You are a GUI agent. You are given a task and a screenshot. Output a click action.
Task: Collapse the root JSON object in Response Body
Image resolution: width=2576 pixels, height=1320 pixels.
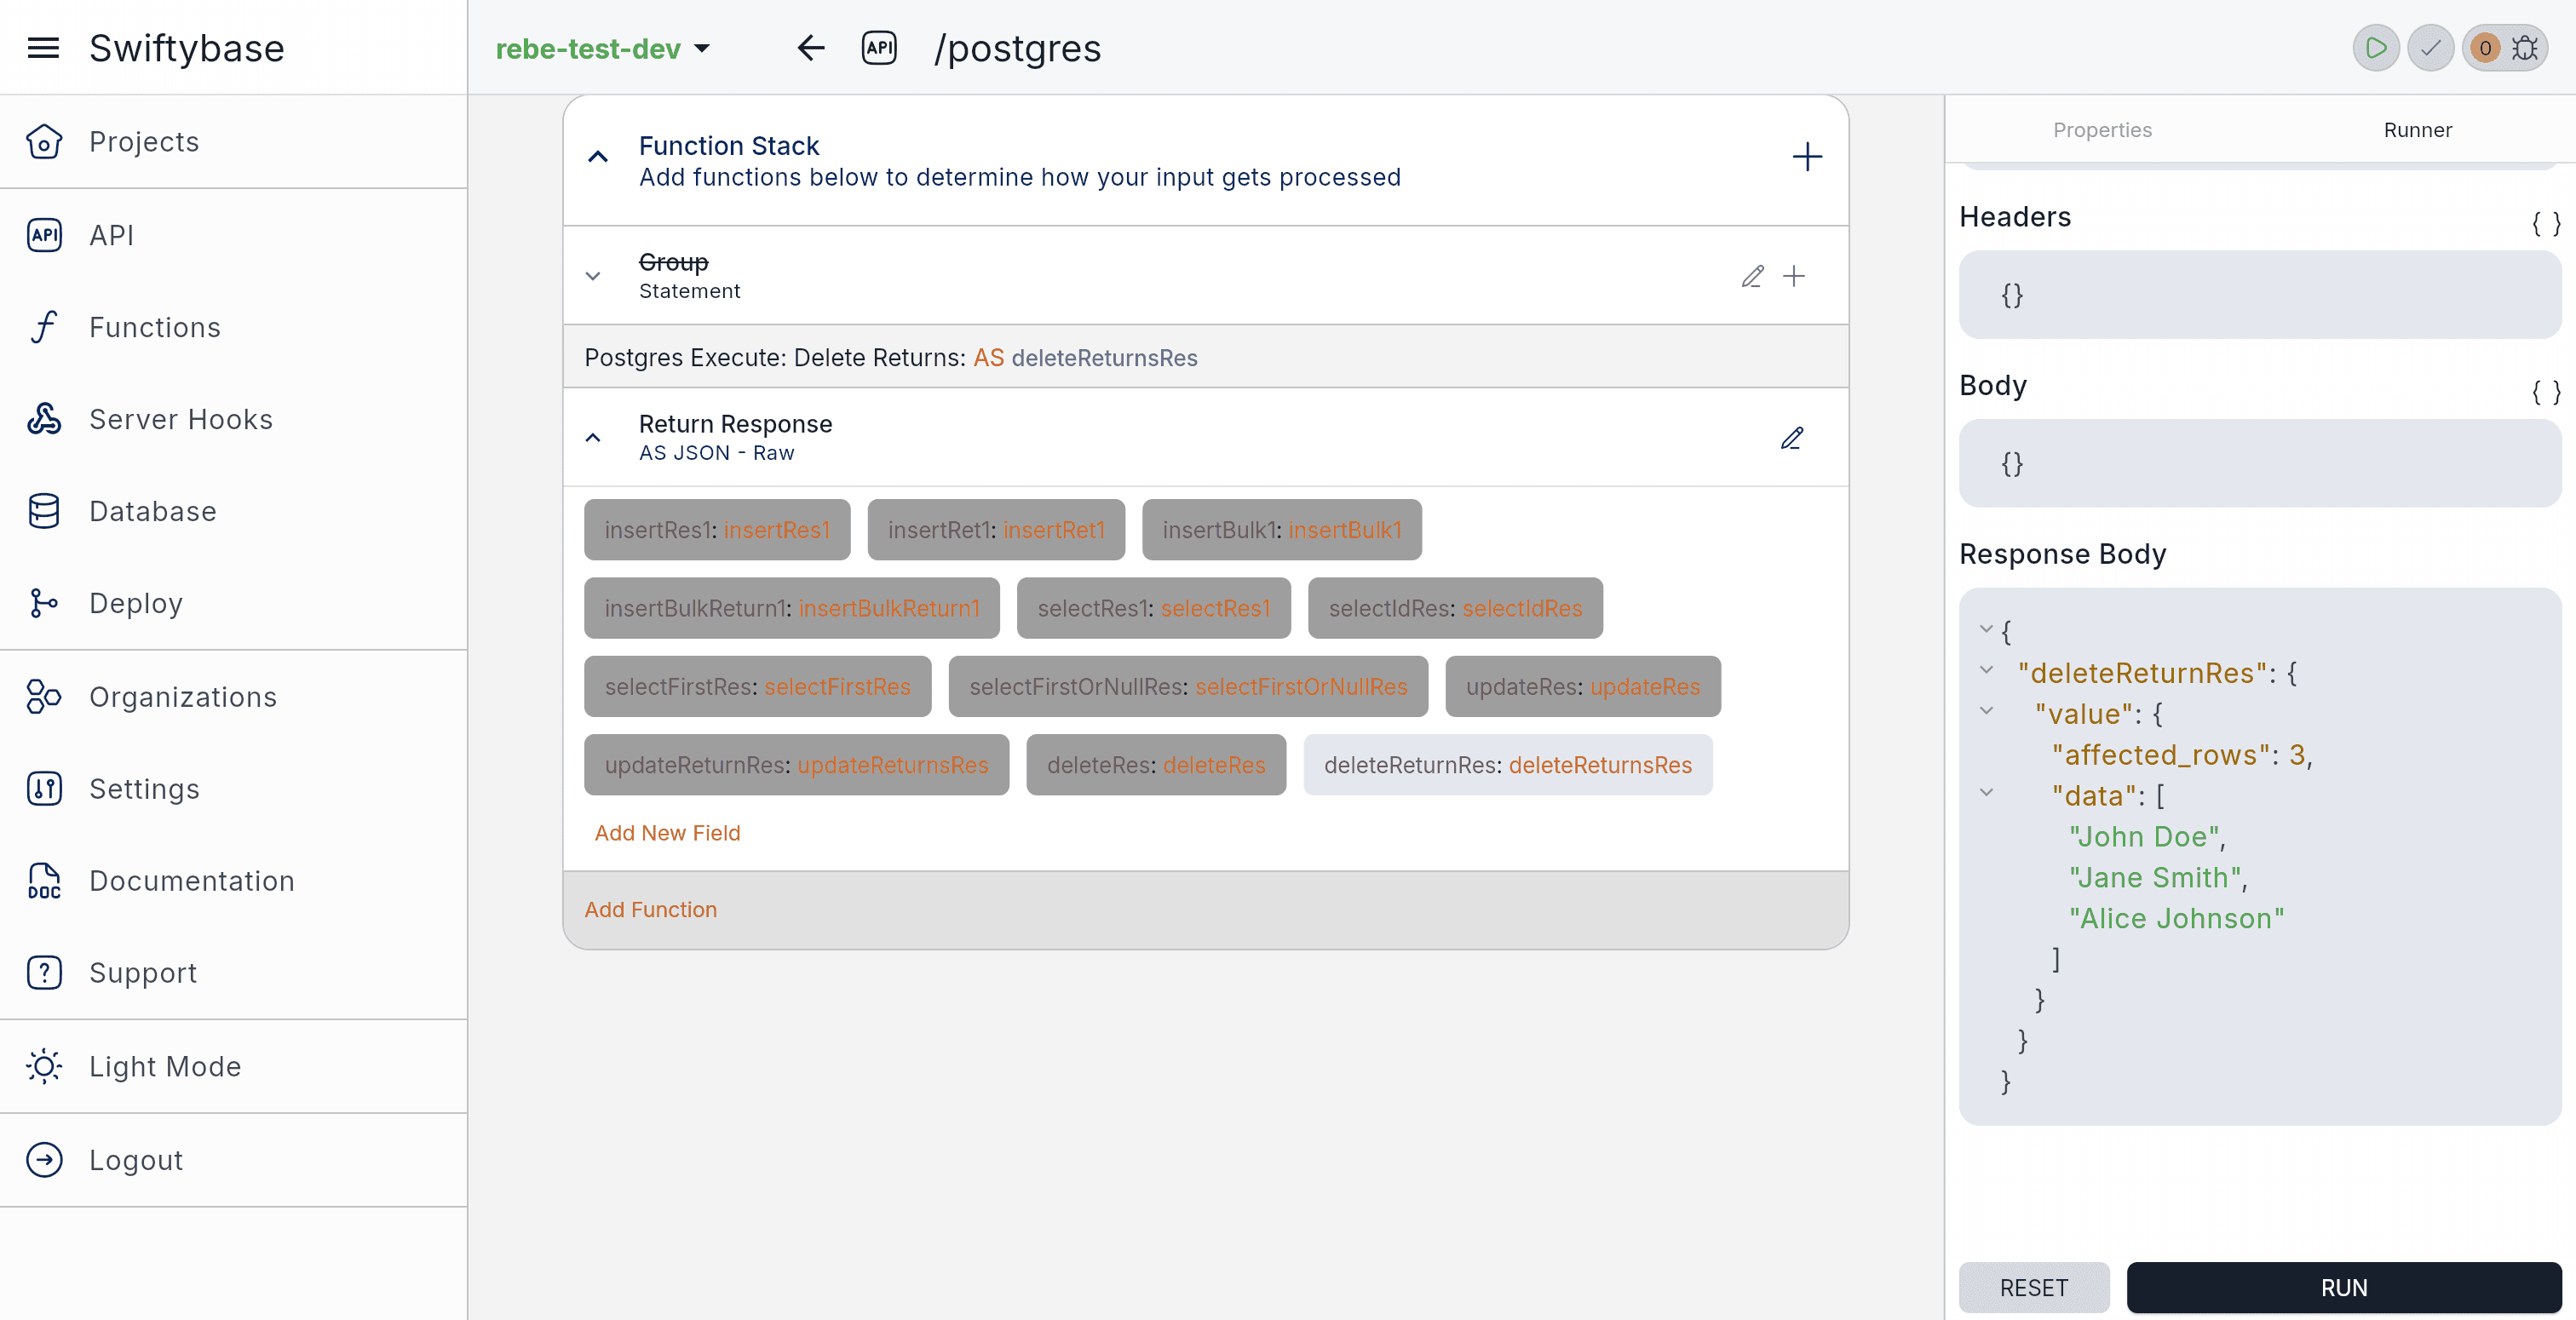click(x=1986, y=629)
